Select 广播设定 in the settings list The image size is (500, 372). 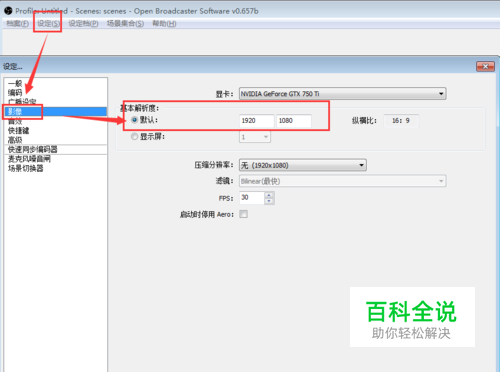point(56,102)
